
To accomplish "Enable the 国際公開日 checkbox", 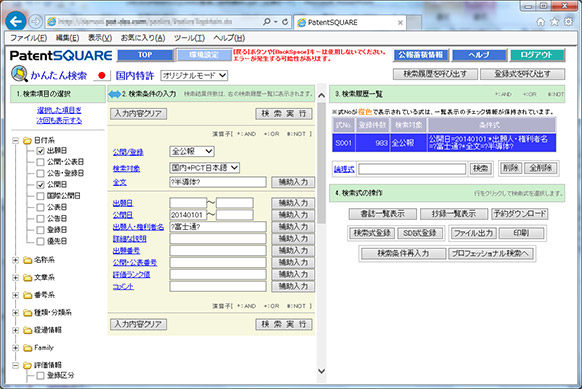I will 40,196.
